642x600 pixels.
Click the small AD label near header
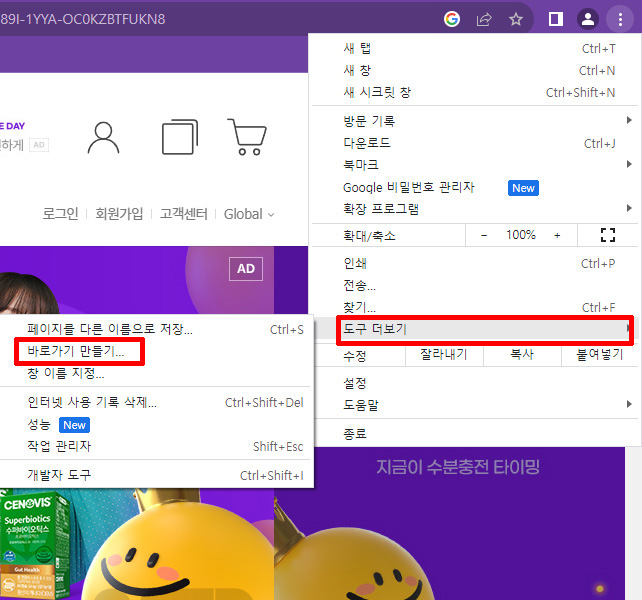(x=39, y=145)
